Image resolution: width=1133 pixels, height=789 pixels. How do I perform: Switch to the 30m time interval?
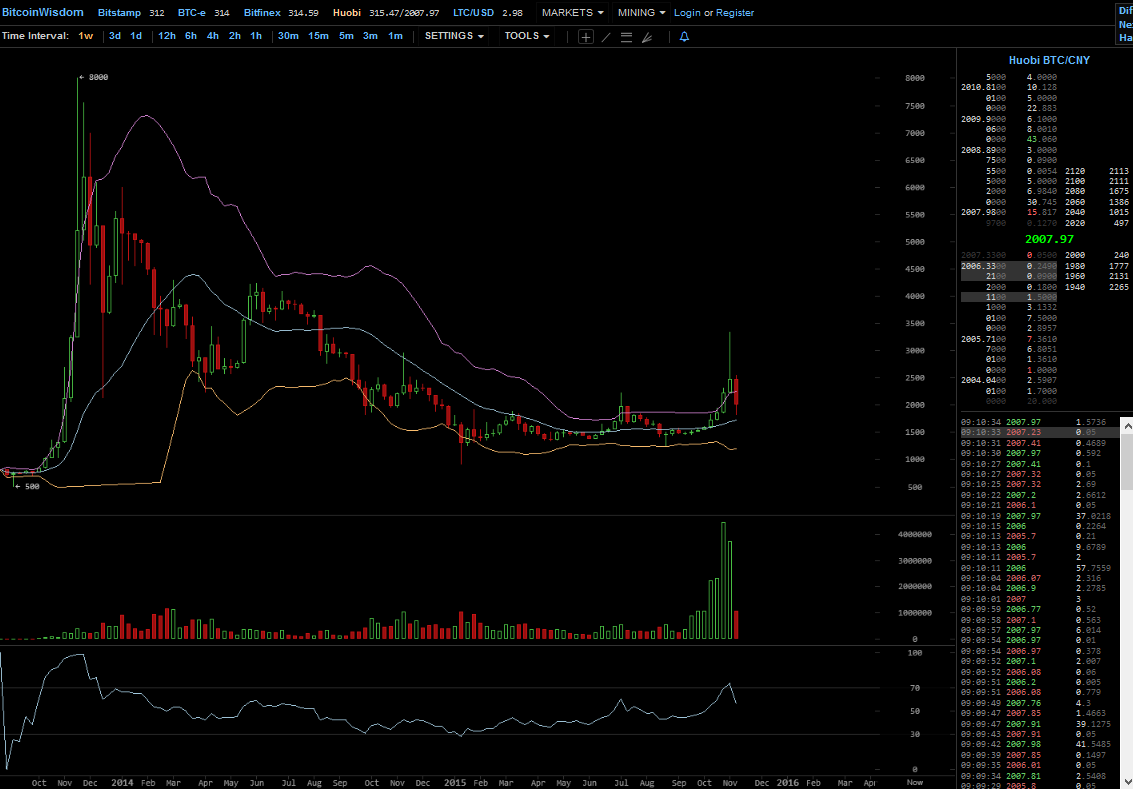[x=288, y=35]
